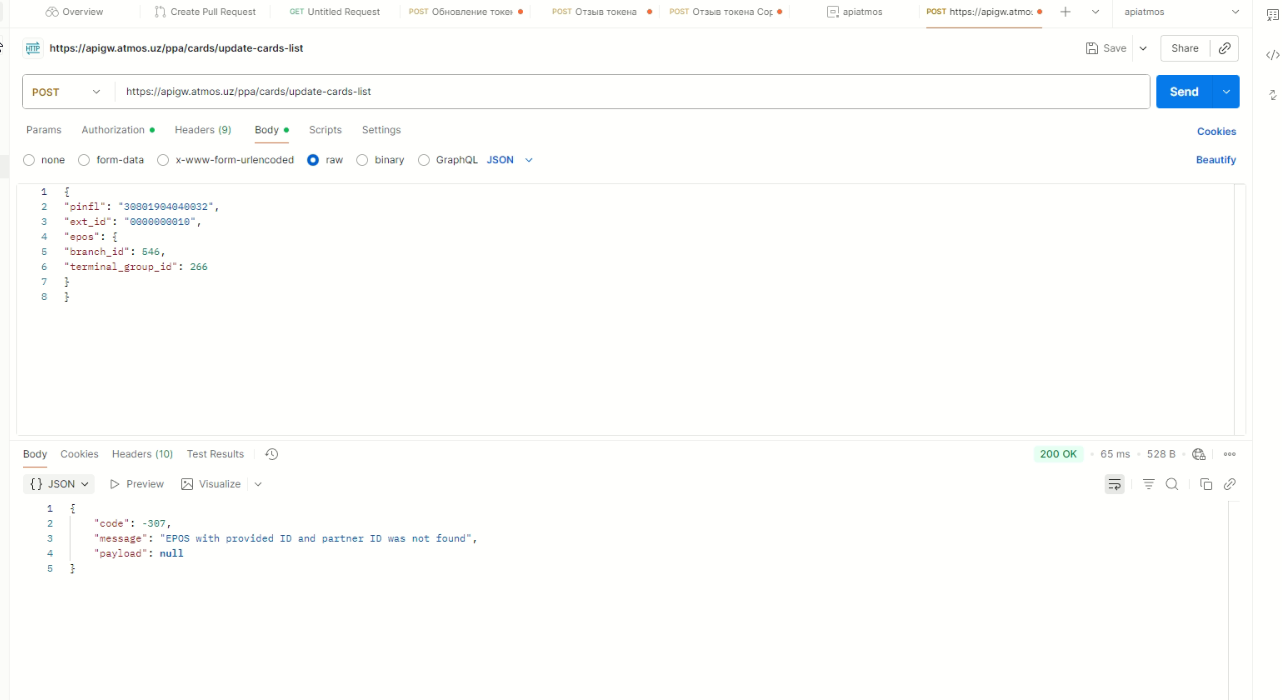The width and height of the screenshot is (1282, 700).
Task: Open the Authorization request tab
Action: pyautogui.click(x=118, y=130)
